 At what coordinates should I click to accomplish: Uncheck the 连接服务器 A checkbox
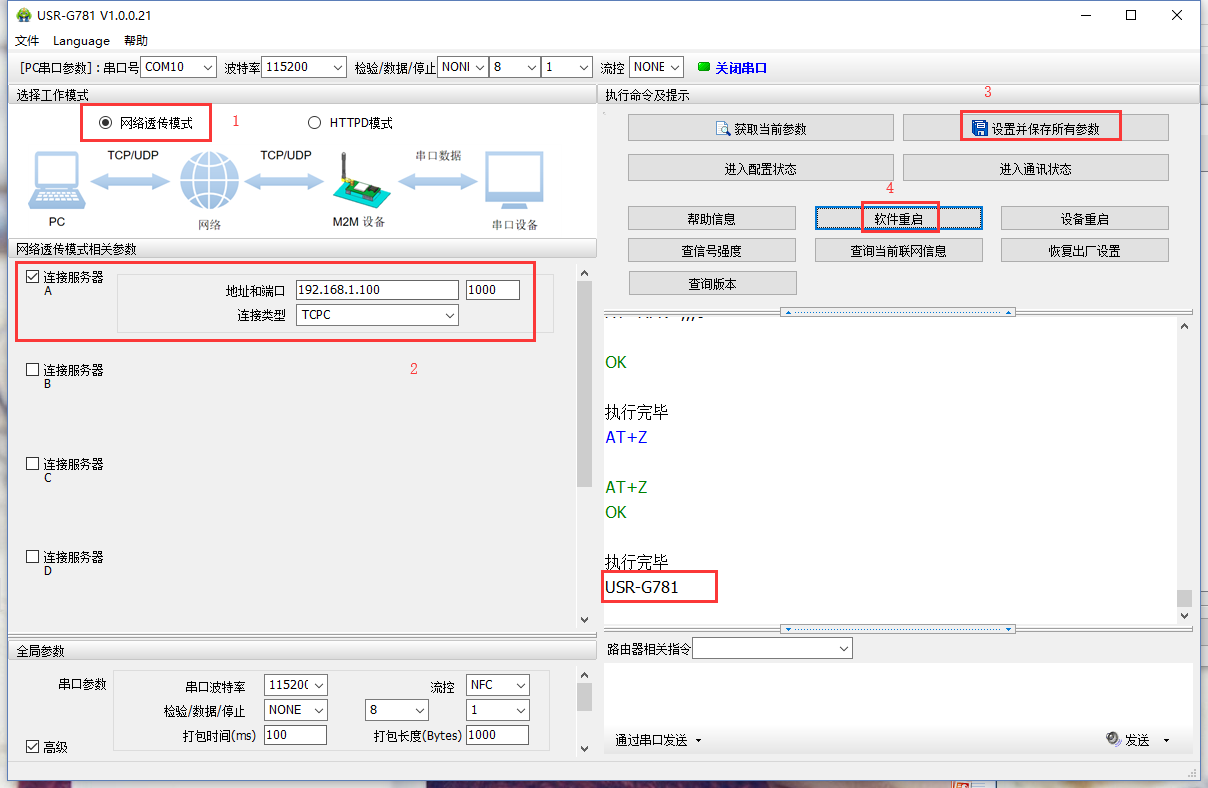pyautogui.click(x=32, y=277)
